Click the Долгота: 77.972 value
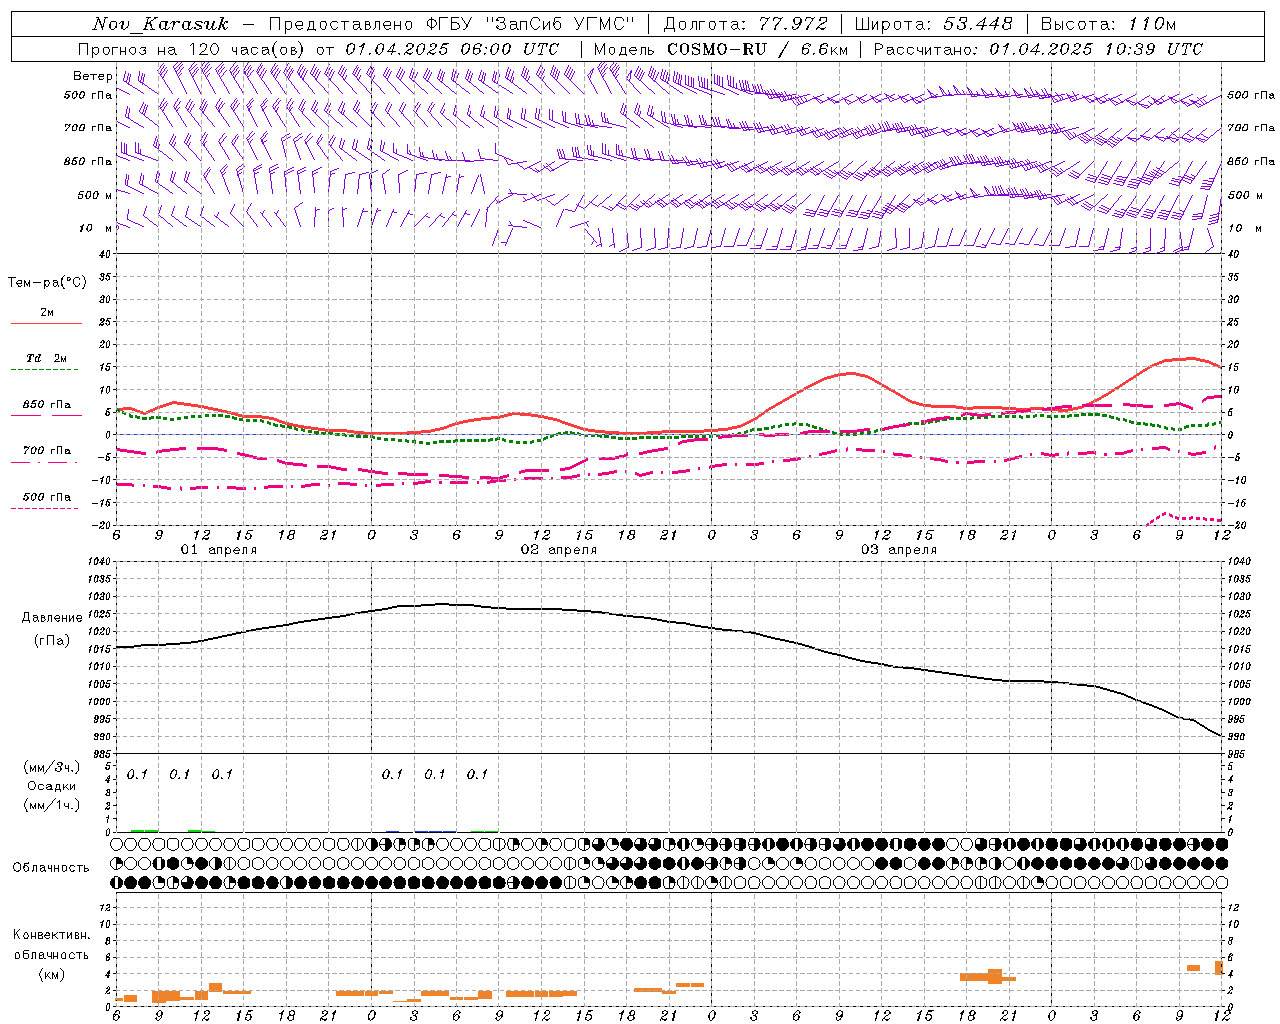 [x=745, y=24]
